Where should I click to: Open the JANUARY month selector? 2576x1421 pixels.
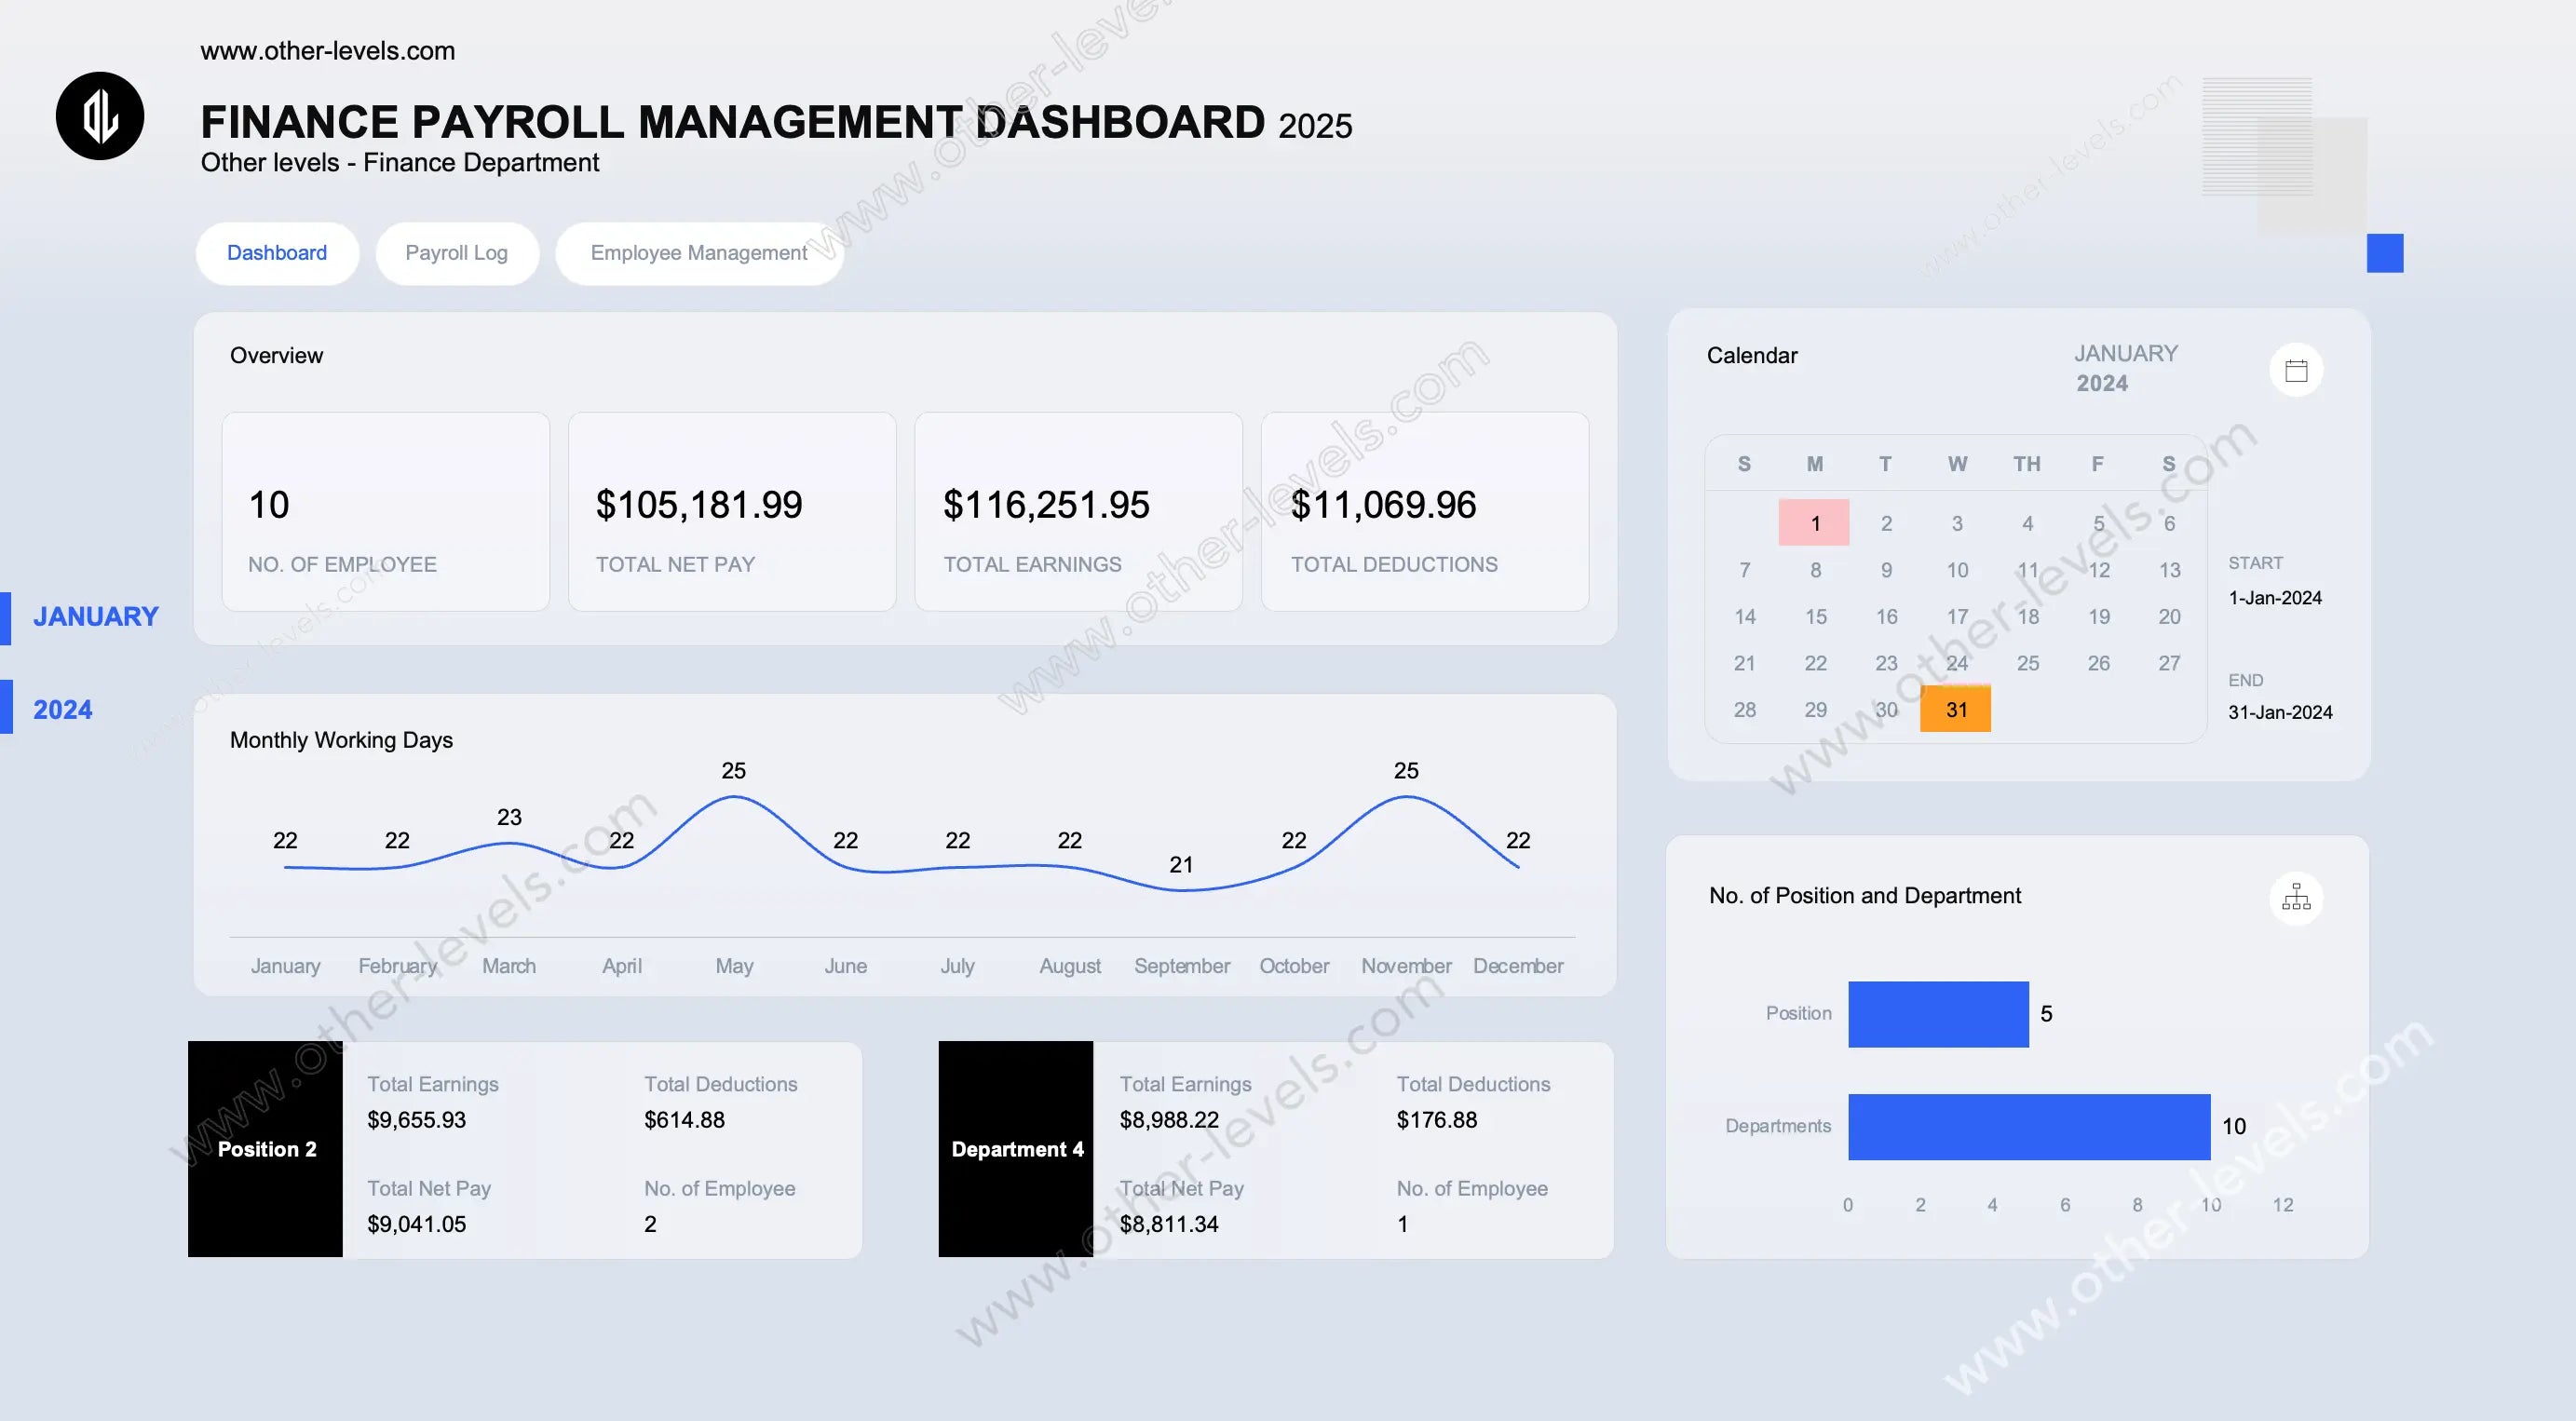click(95, 616)
